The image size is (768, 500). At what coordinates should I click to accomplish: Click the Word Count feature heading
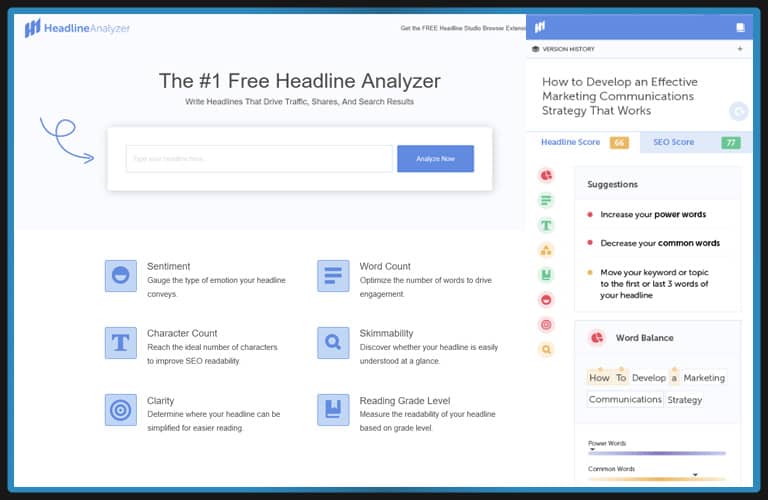(385, 266)
